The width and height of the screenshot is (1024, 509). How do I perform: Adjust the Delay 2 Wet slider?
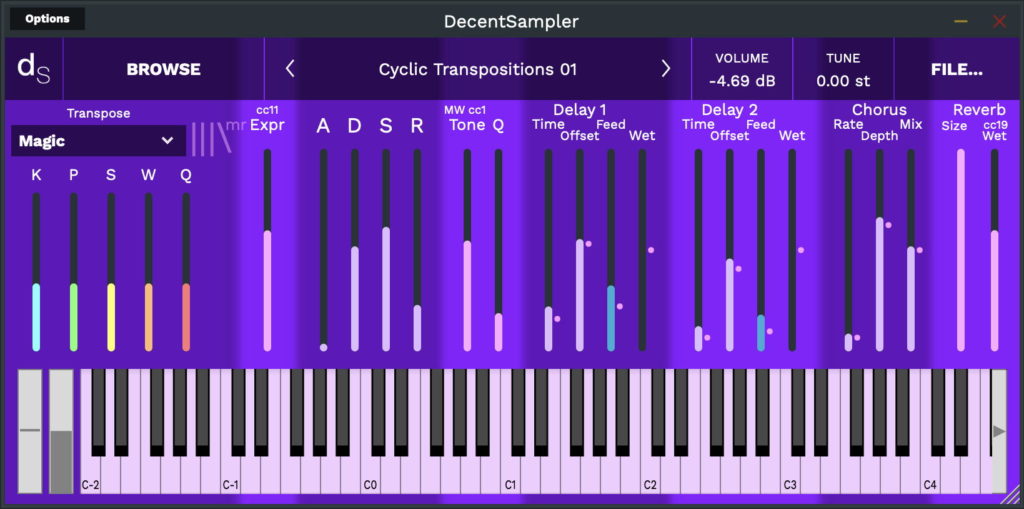[x=792, y=250]
